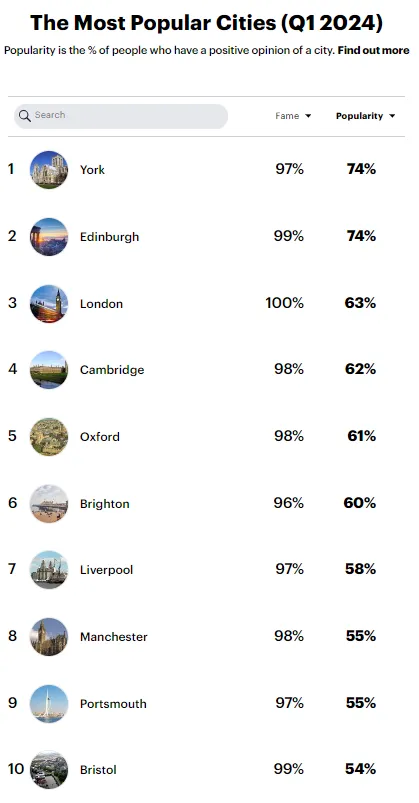The height and width of the screenshot is (803, 419).
Task: Click the Search input field
Action: point(121,116)
